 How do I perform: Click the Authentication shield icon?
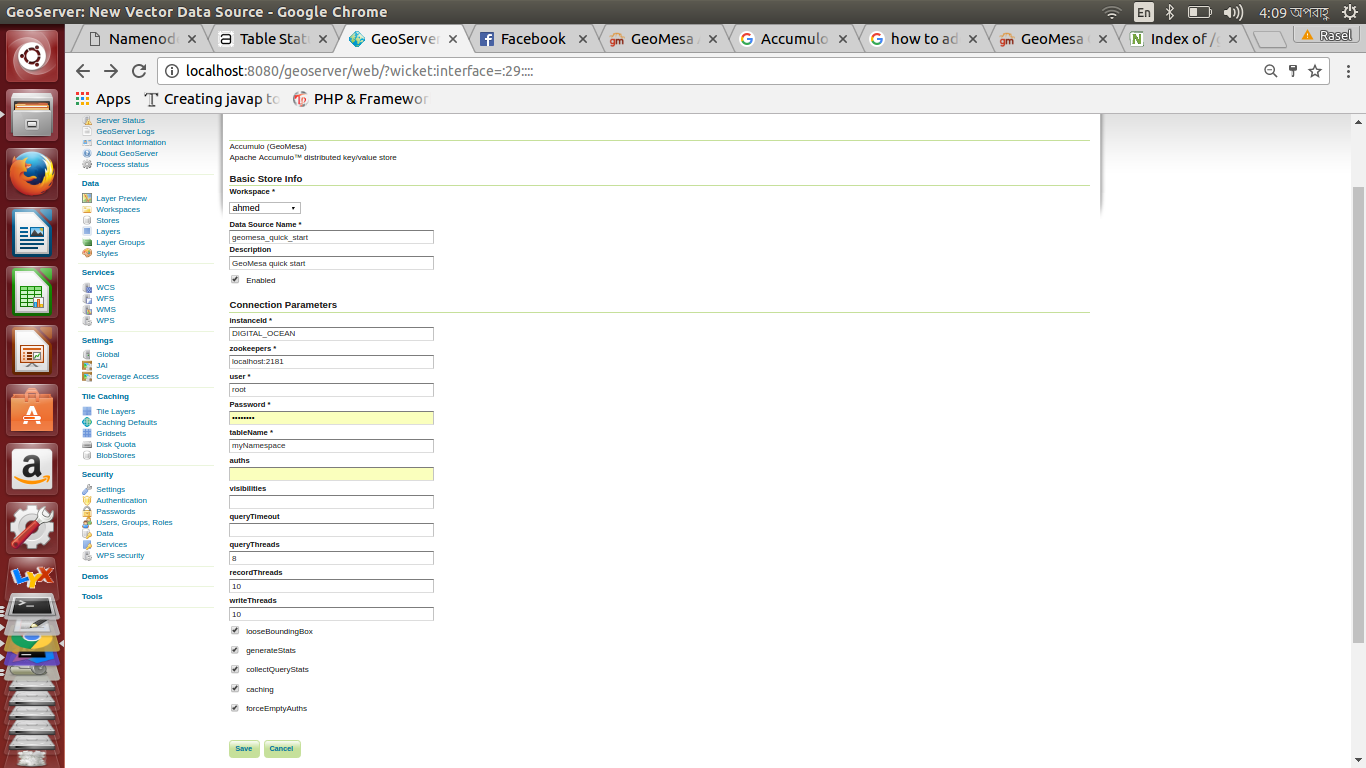[x=87, y=501]
